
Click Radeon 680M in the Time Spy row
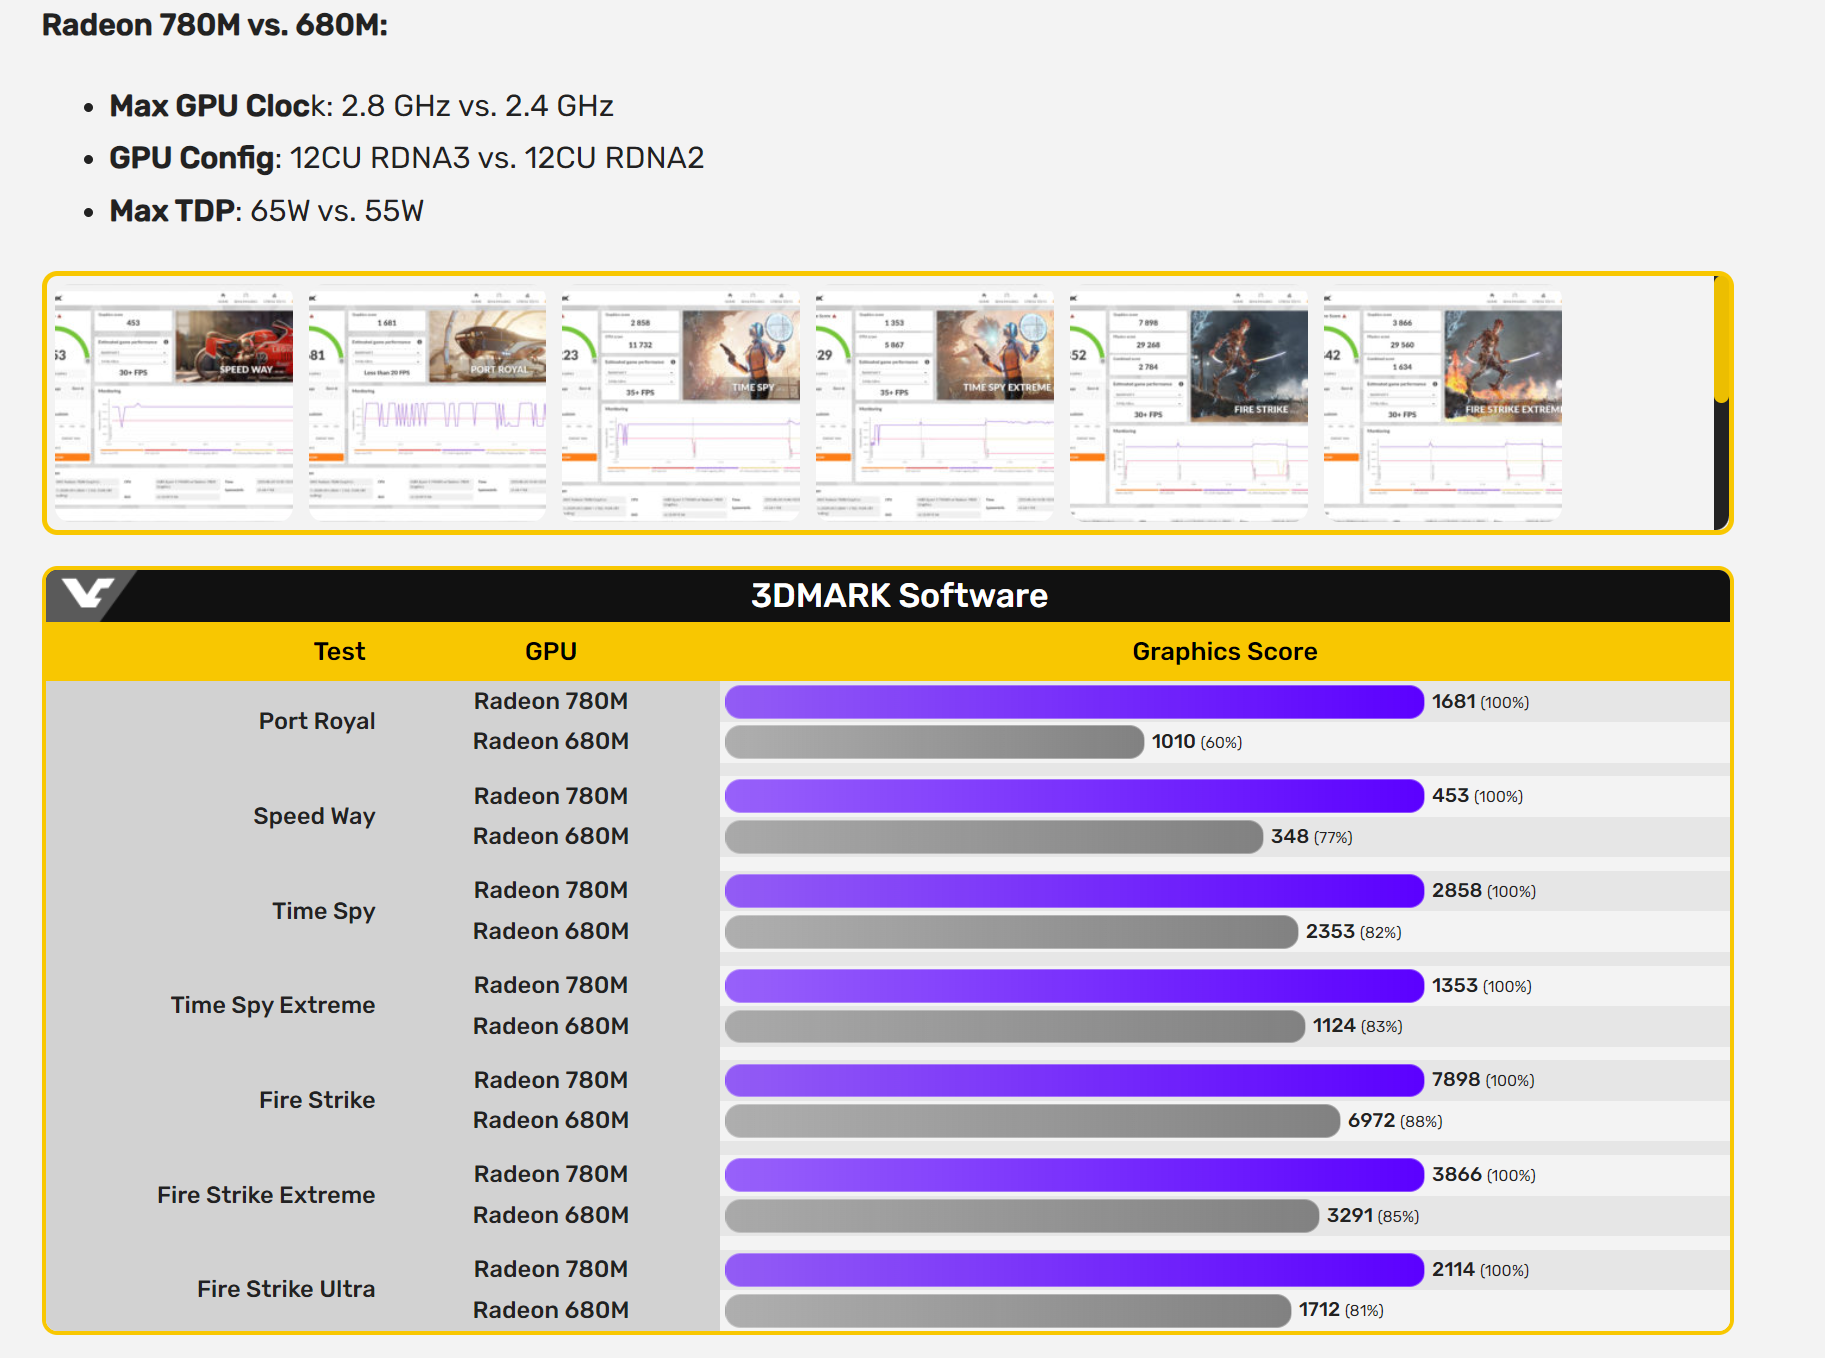pyautogui.click(x=551, y=931)
